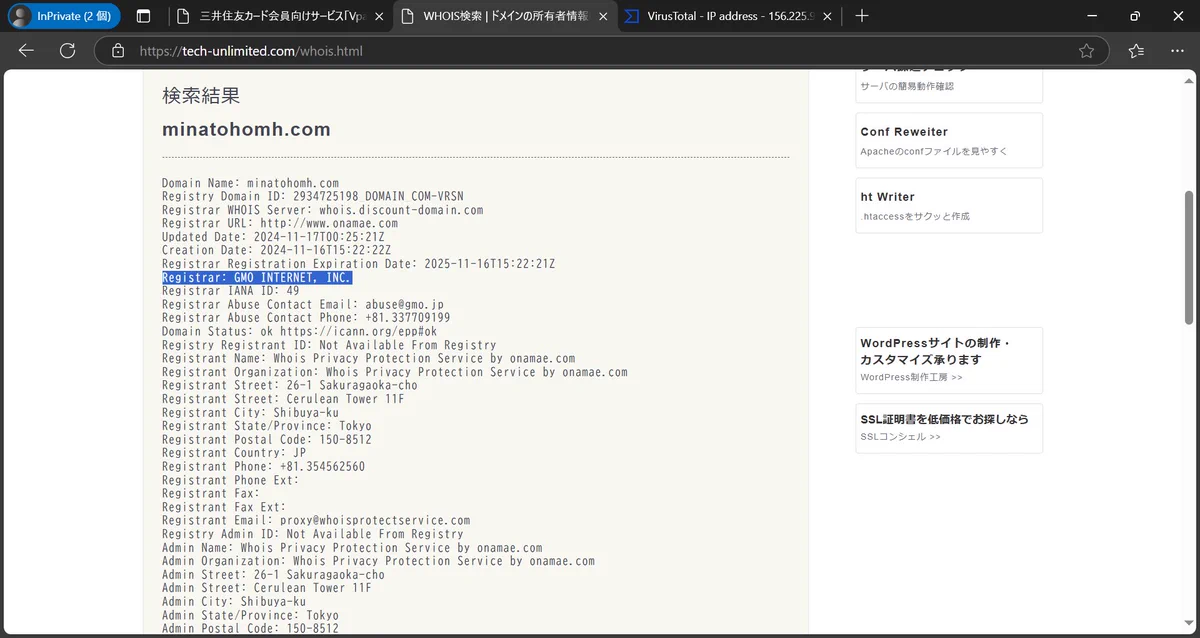Click the Creation Date 2024-11-16 line
Viewport: 1200px width, 638px height.
coord(276,251)
